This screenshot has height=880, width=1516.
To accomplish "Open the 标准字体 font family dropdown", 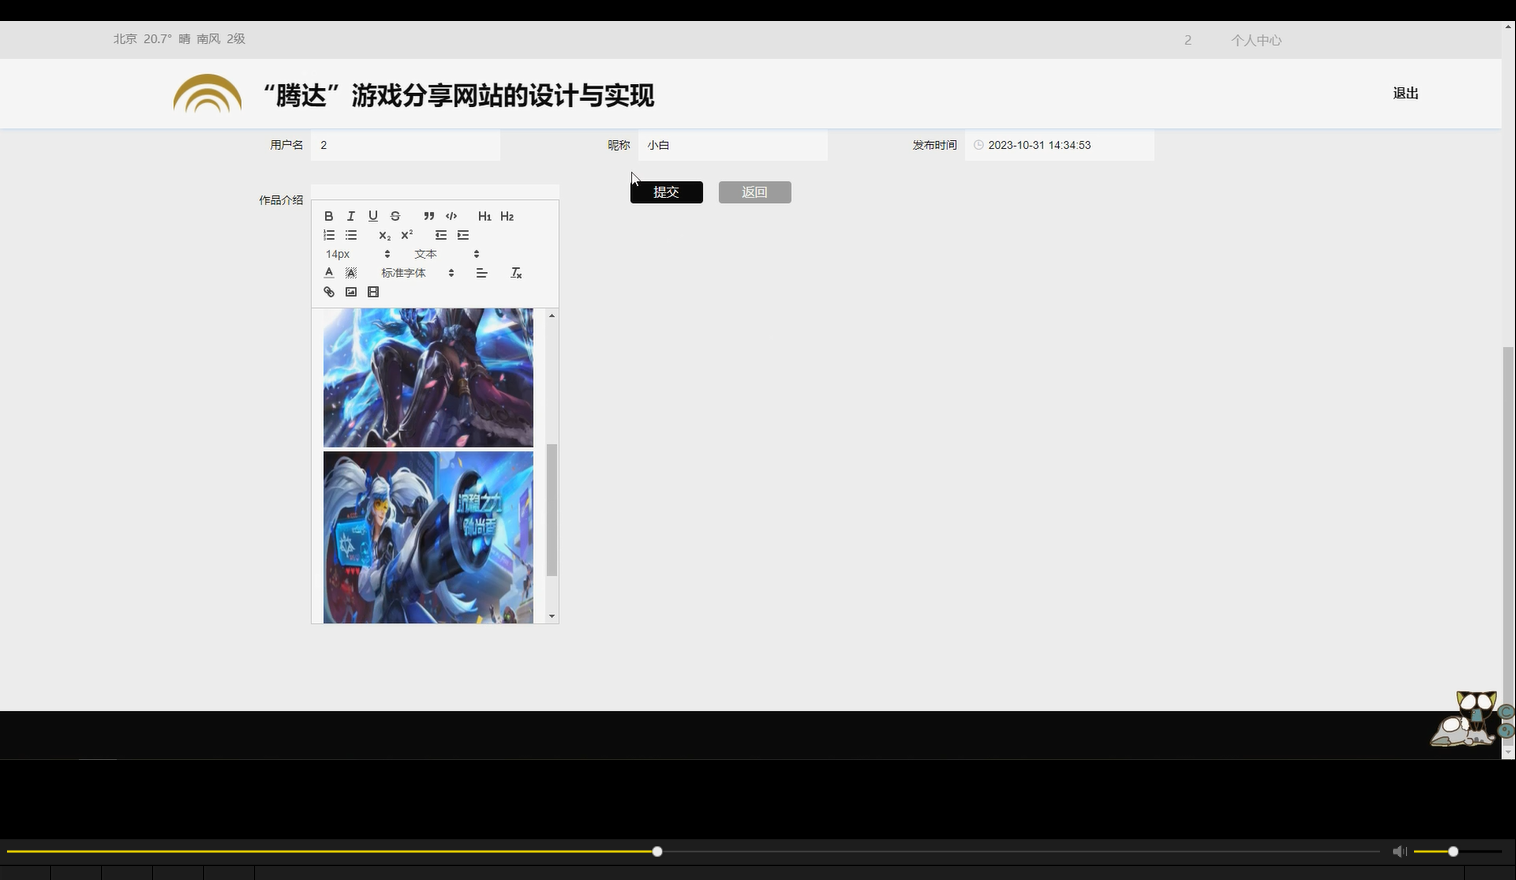I will [x=417, y=273].
